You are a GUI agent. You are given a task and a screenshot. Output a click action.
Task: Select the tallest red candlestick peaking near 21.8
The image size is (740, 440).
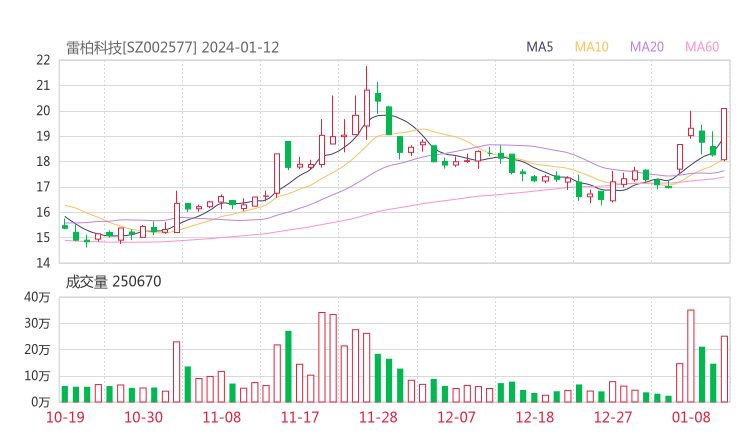[367, 103]
